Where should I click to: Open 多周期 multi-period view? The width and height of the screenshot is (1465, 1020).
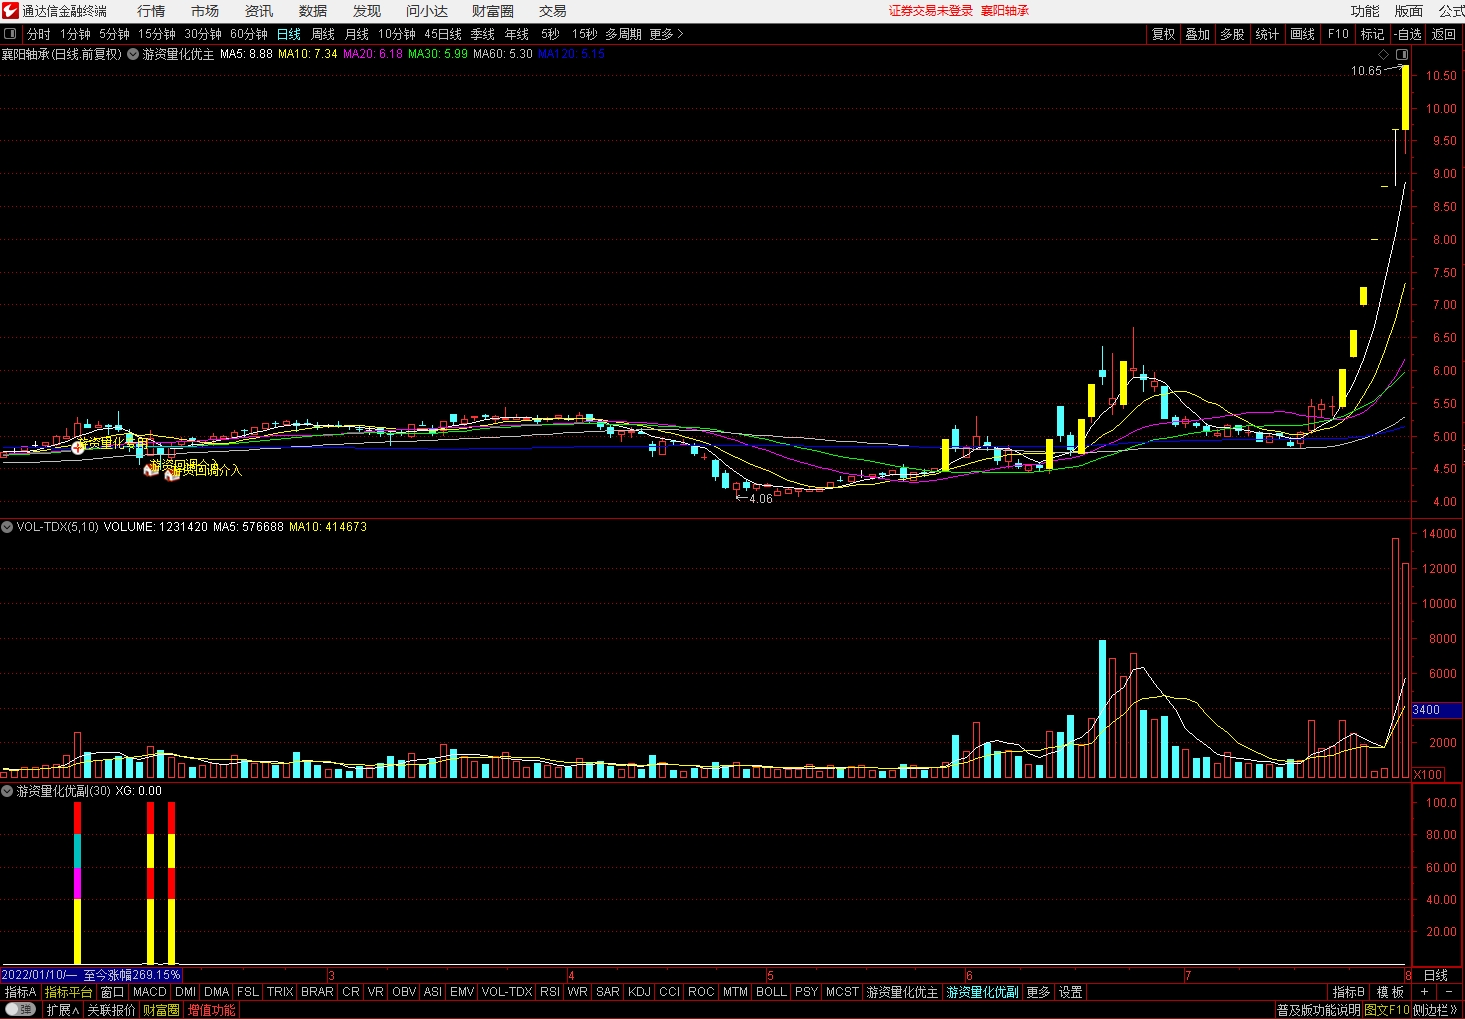click(623, 34)
